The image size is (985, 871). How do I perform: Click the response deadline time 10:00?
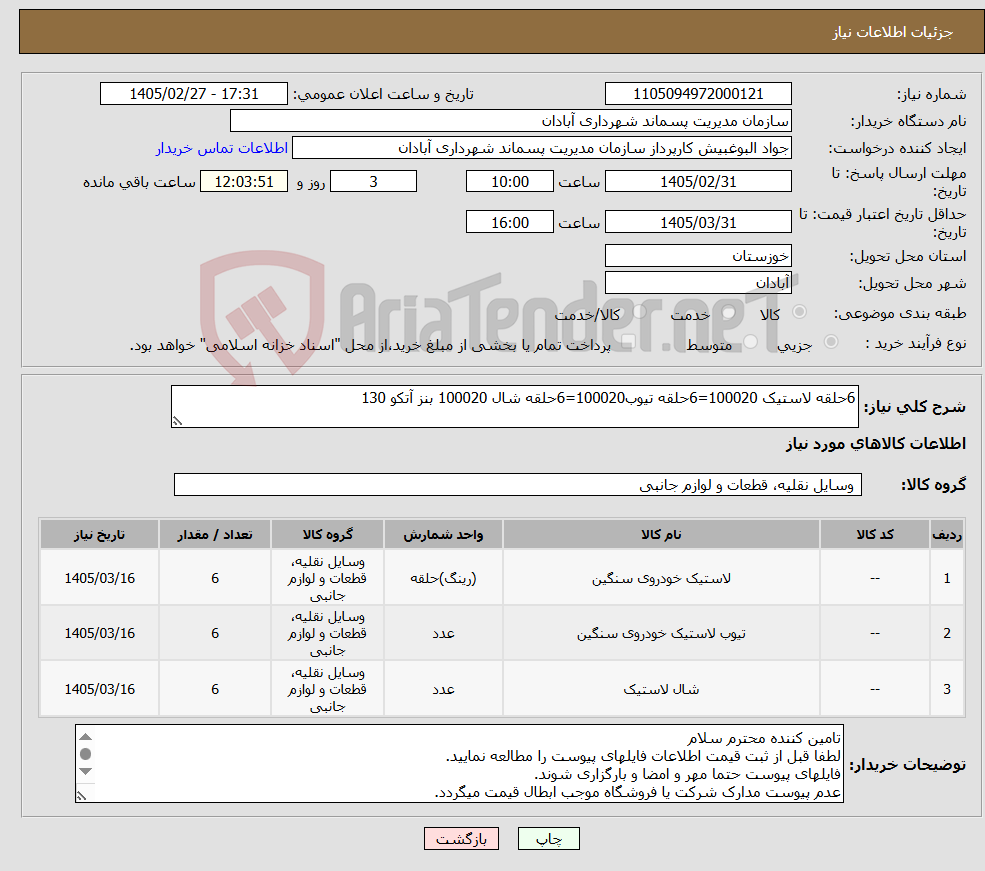[x=509, y=181]
